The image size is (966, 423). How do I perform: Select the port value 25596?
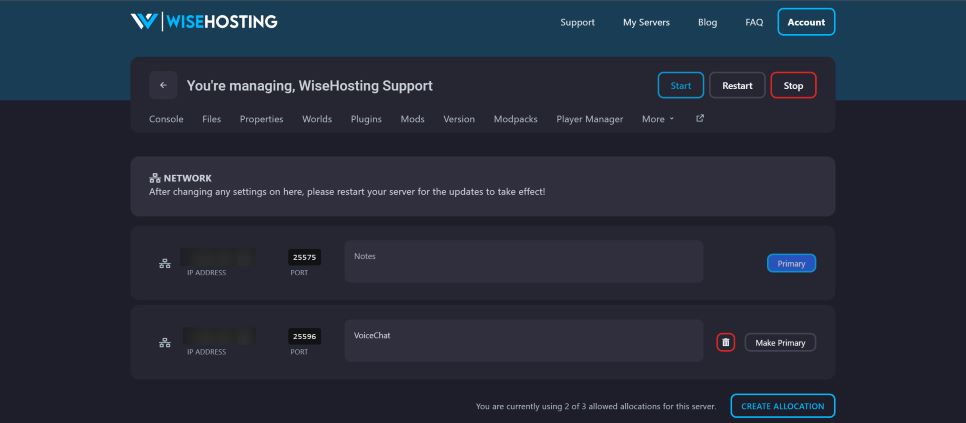click(x=304, y=337)
